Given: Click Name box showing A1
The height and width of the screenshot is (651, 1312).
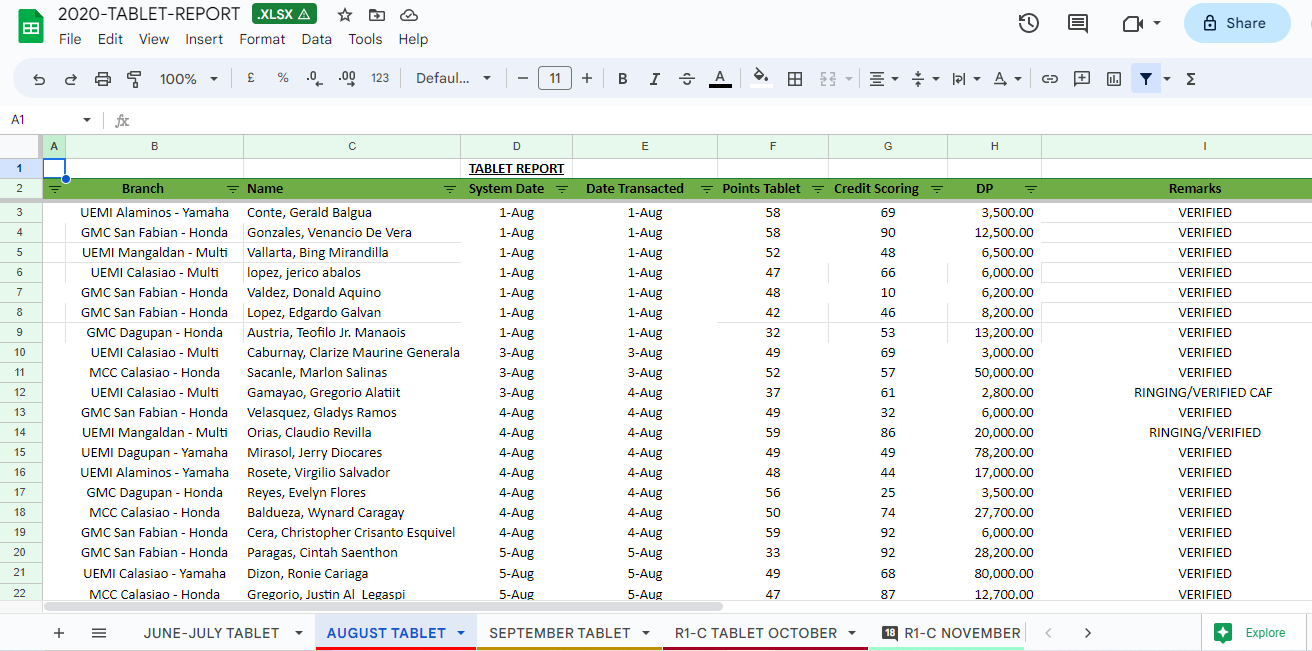Looking at the screenshot, I should pos(50,120).
